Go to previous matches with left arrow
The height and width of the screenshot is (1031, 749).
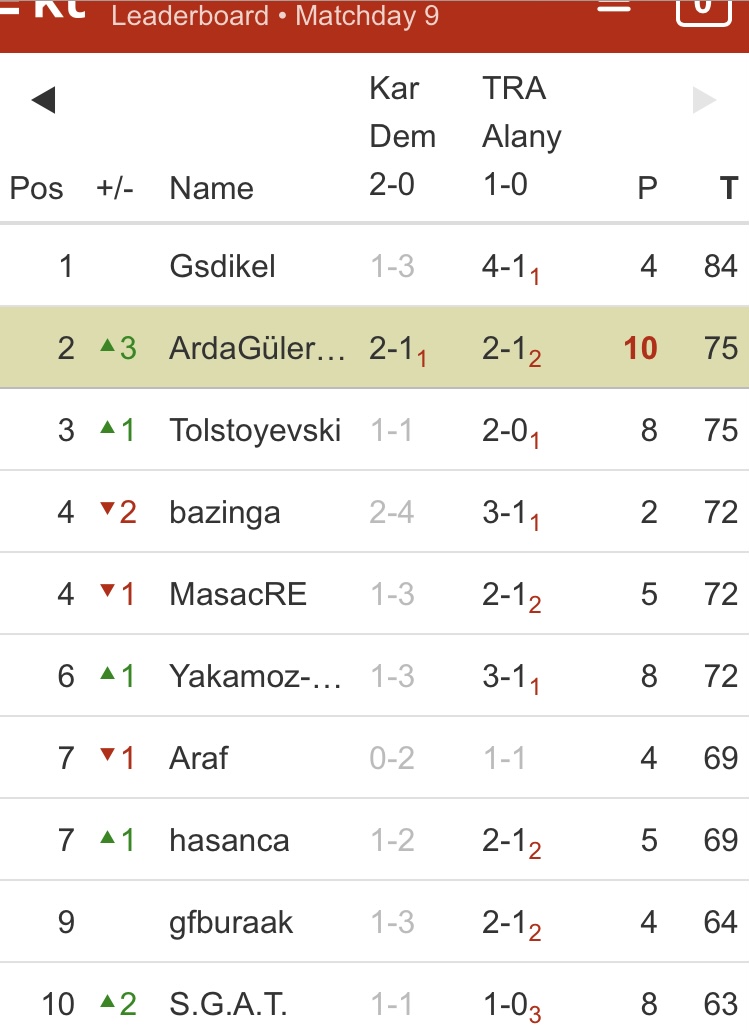click(43, 100)
